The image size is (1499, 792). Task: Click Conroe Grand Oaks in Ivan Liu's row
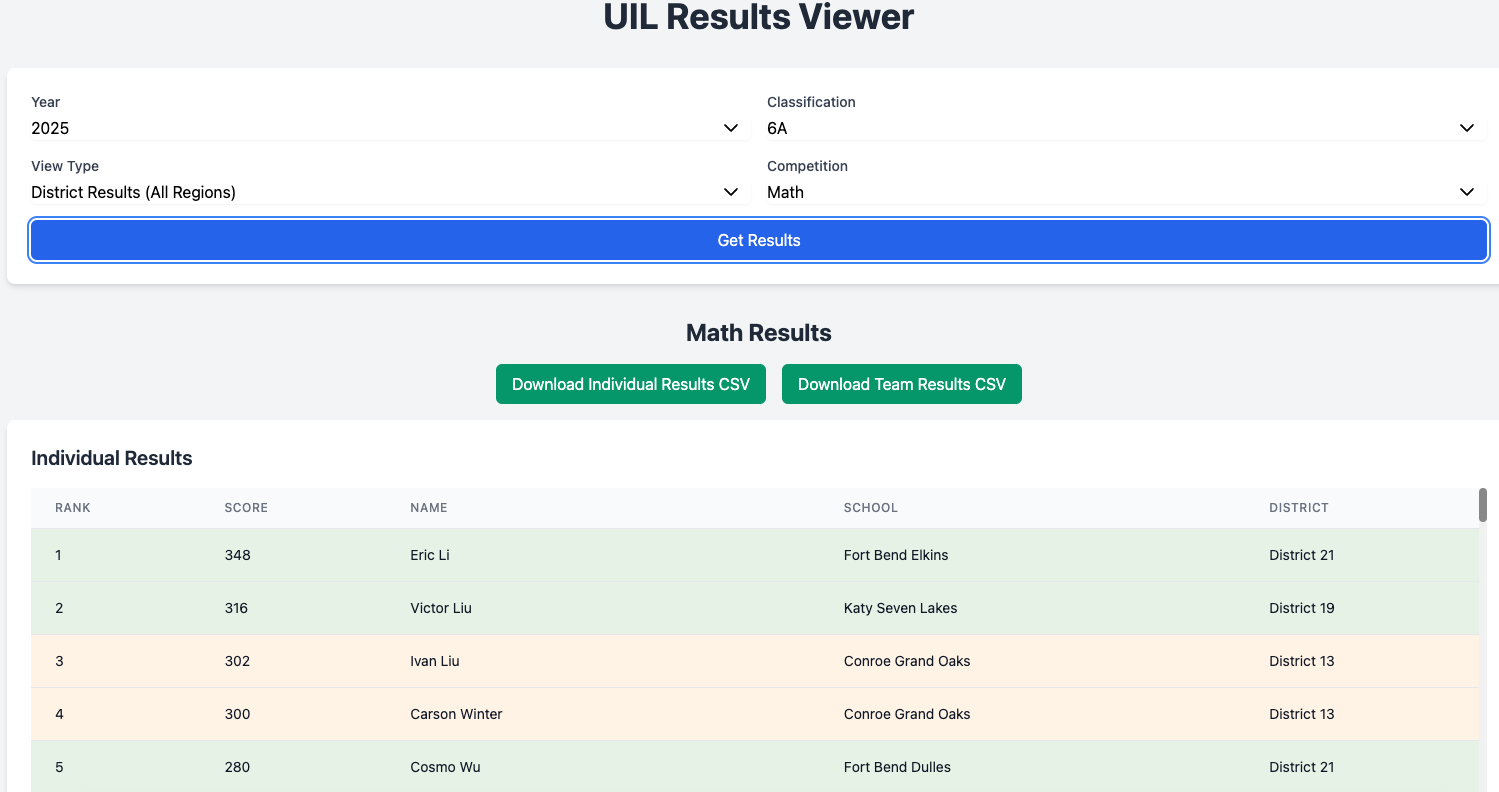click(907, 661)
